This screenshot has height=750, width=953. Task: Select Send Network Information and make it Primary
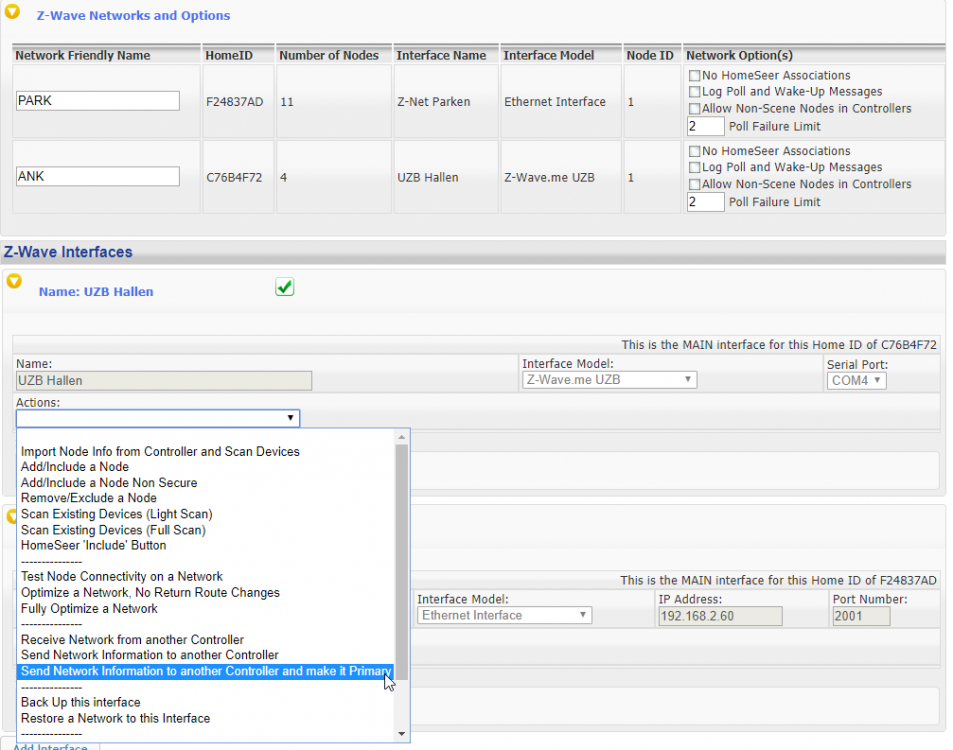(x=205, y=672)
